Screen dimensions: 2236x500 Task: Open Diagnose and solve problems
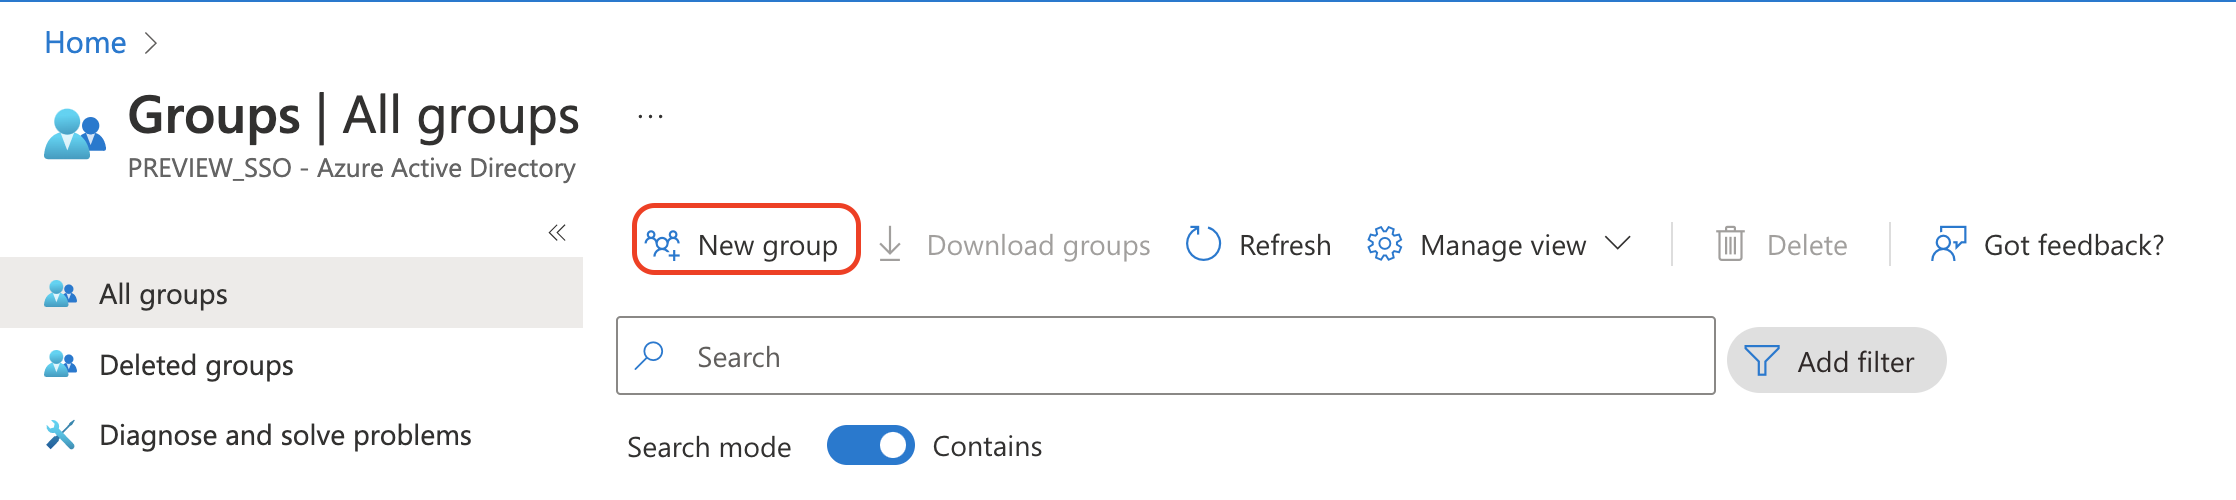pyautogui.click(x=285, y=435)
